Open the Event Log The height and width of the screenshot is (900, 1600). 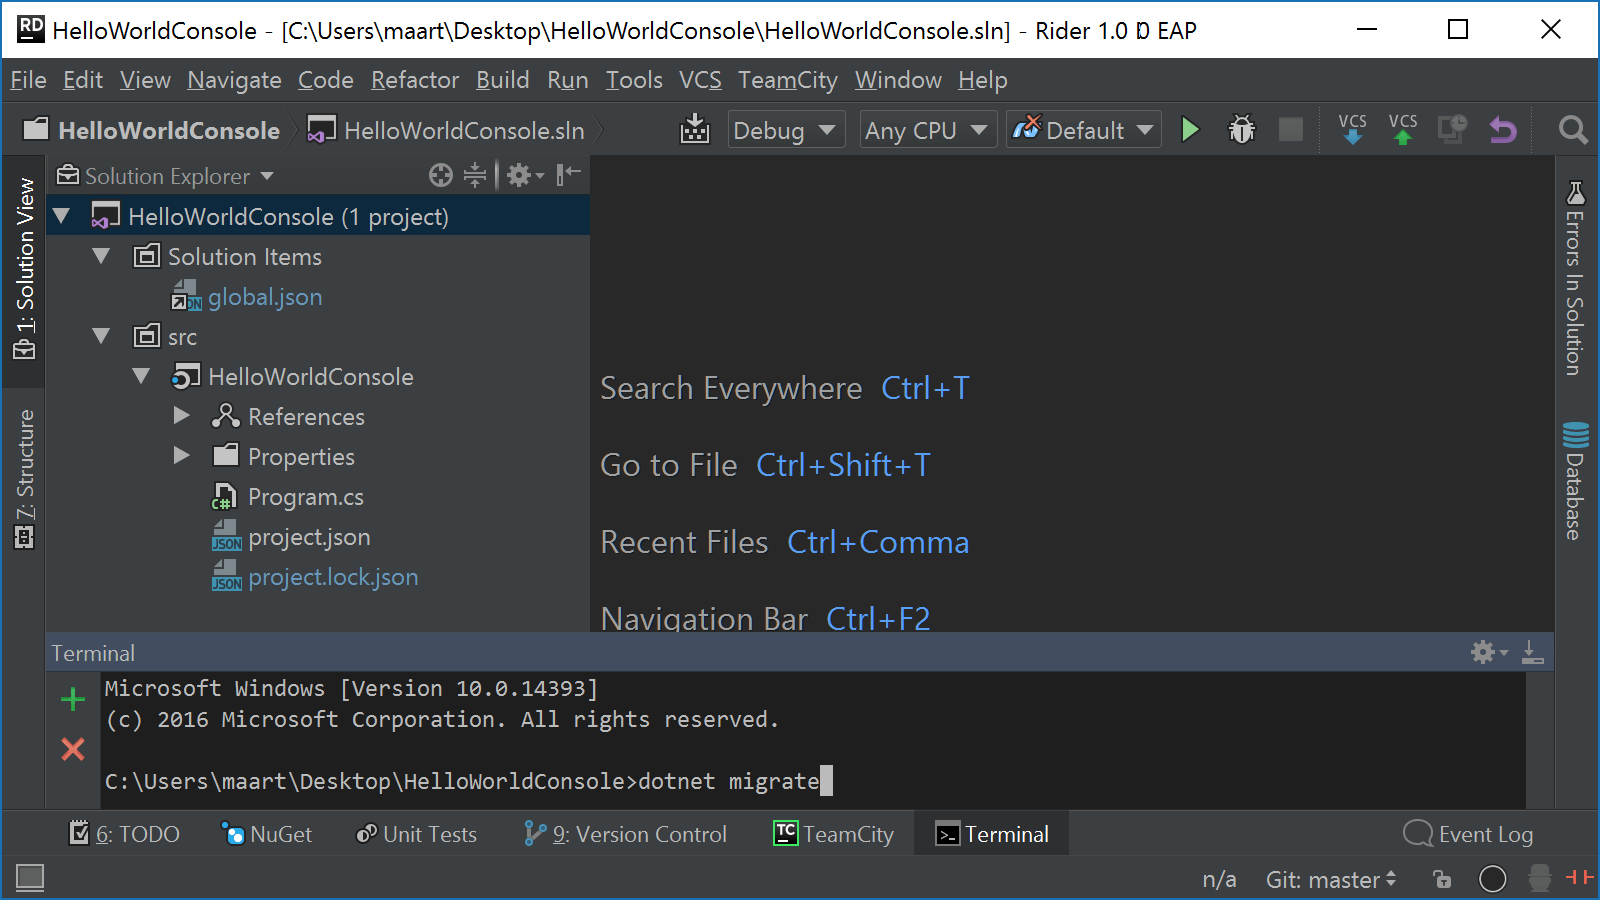point(1468,834)
